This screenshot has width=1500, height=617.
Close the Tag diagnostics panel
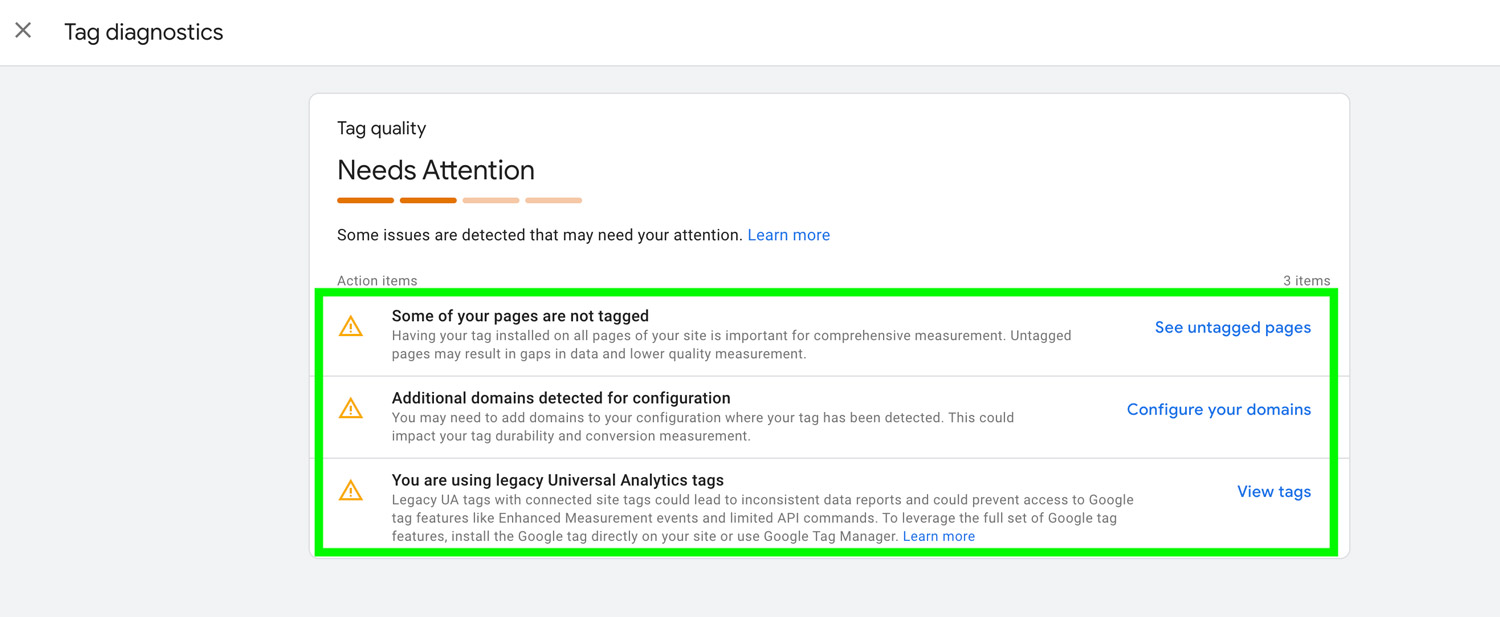(23, 31)
